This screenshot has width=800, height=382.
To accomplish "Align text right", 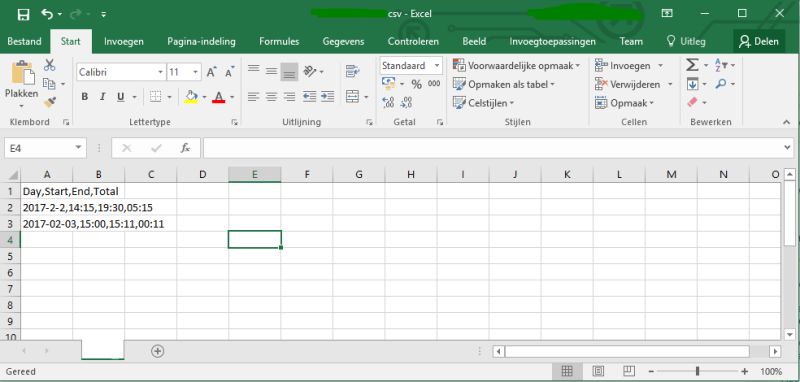I will click(x=289, y=96).
